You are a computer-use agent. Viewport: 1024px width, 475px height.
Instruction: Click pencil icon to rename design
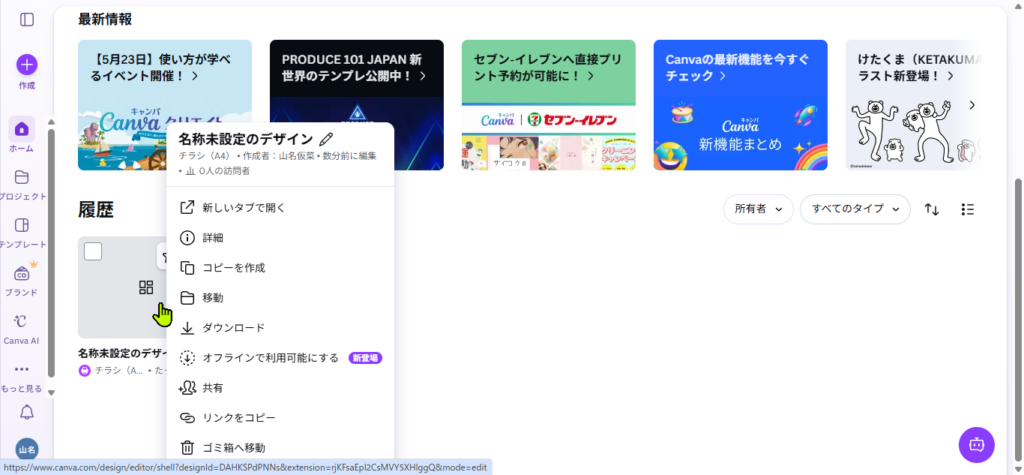tap(327, 139)
